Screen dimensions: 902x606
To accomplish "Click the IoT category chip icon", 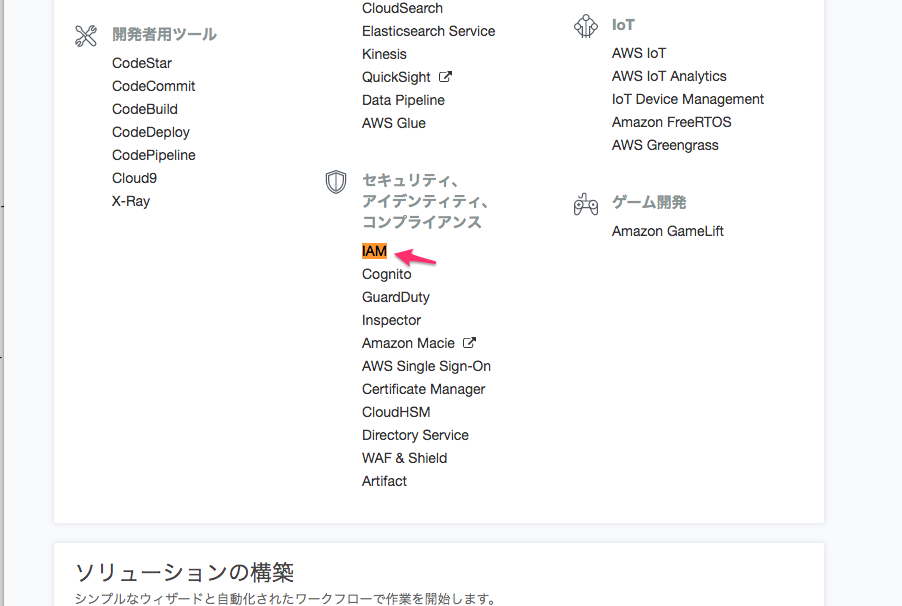I will [x=586, y=26].
